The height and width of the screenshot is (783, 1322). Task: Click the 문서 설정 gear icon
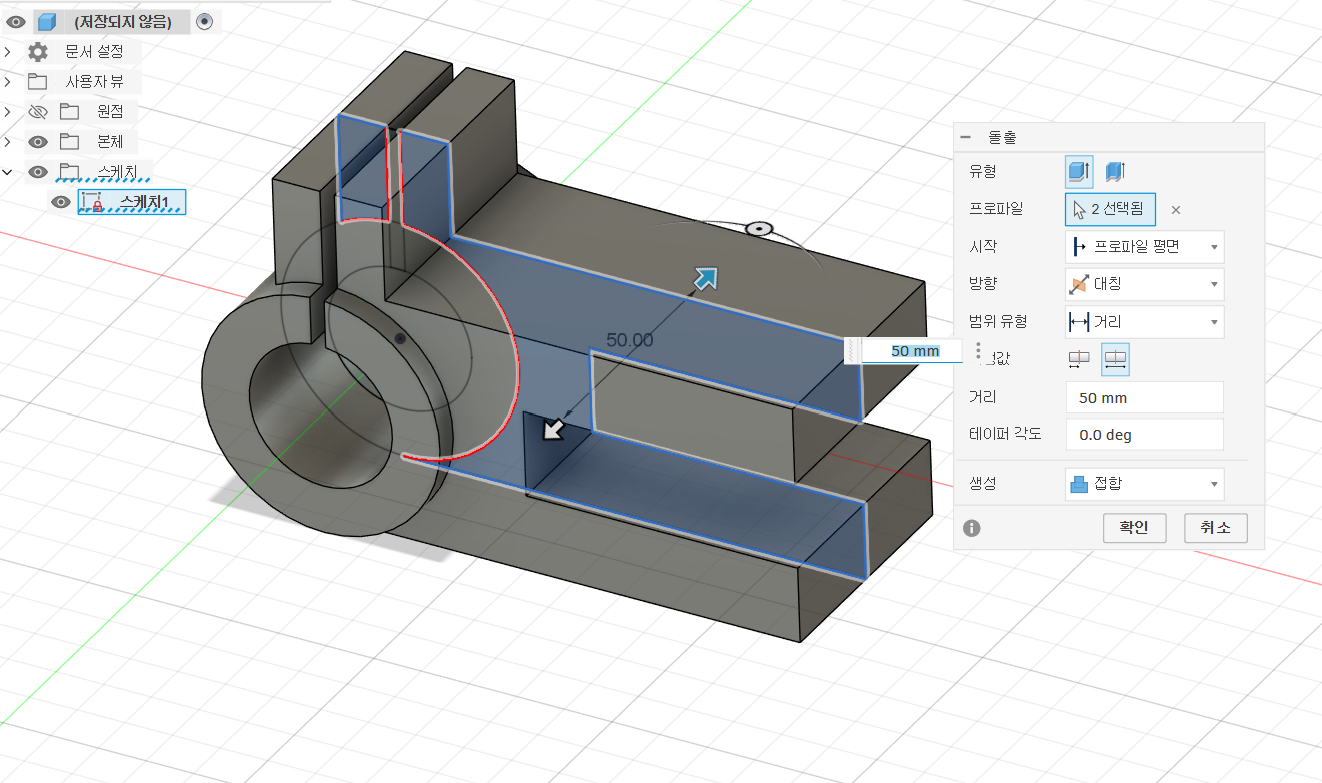click(38, 52)
